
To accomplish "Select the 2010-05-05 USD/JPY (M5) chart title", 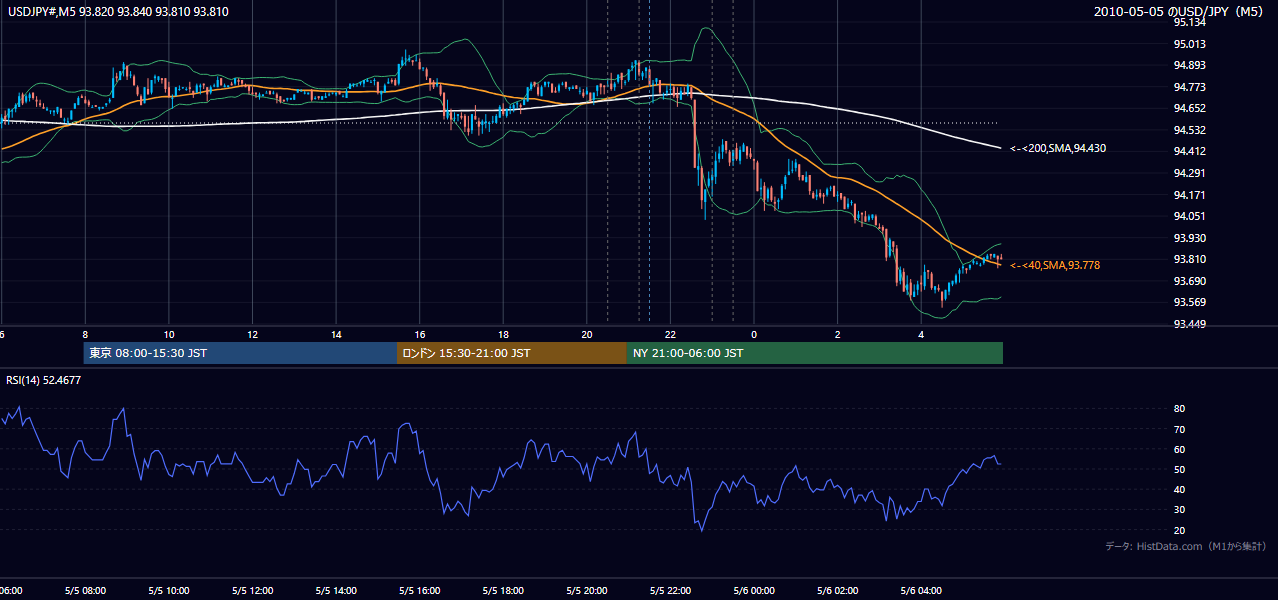I will coord(1180,12).
